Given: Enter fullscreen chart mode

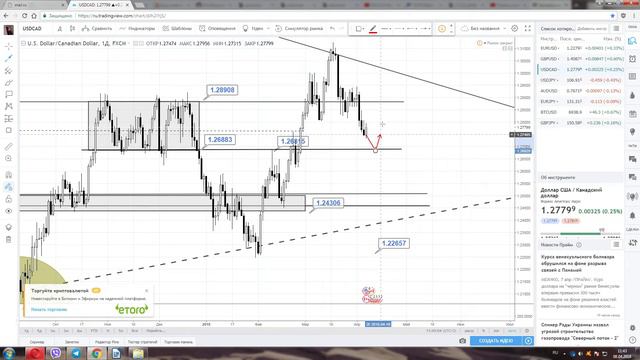Looking at the screenshot, I should (x=528, y=29).
